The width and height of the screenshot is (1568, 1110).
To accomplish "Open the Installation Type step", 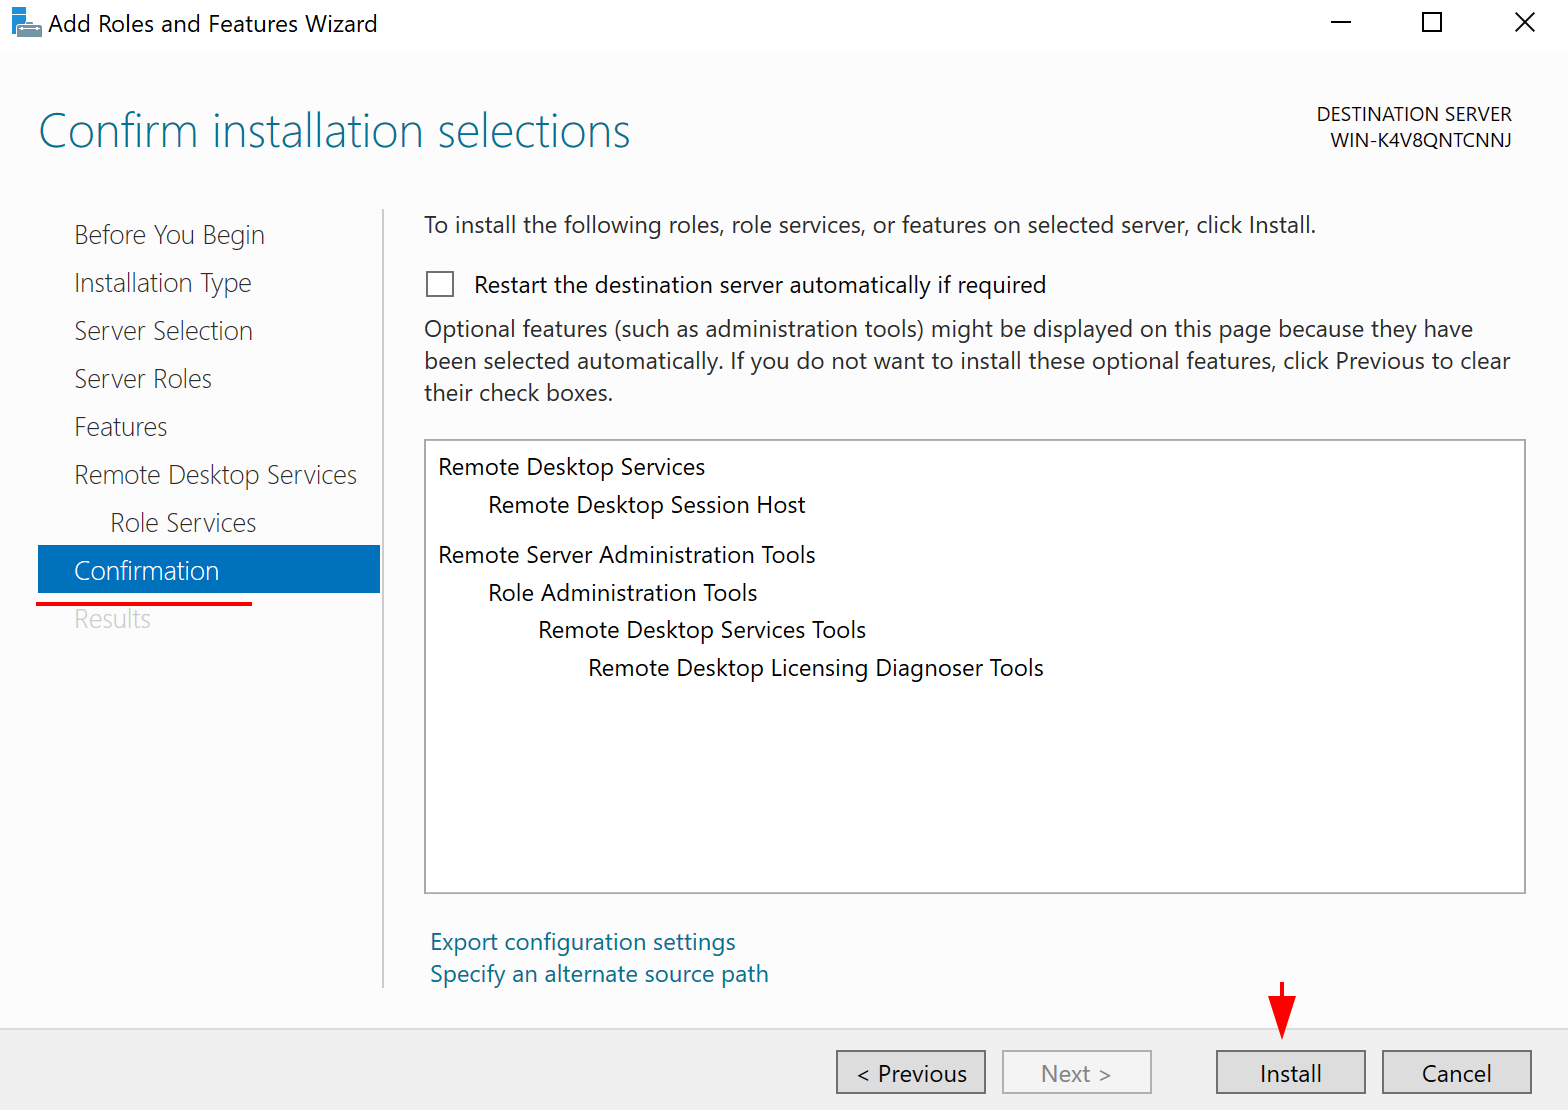I will point(162,283).
